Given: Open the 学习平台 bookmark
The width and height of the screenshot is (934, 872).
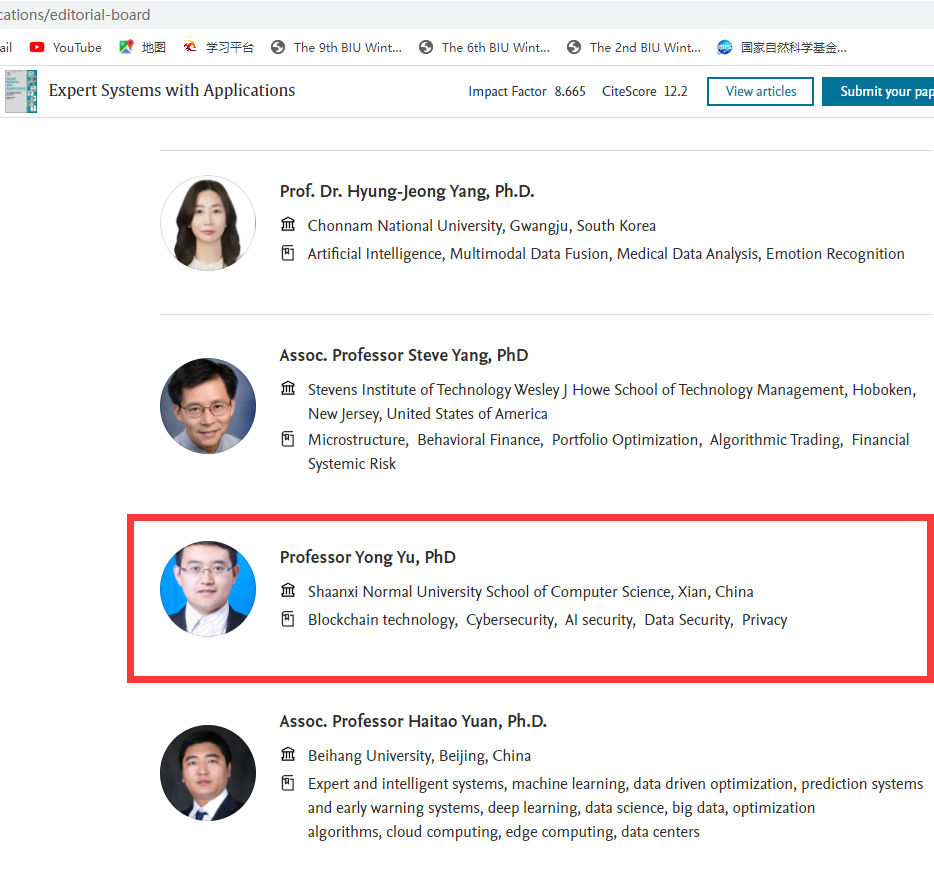Looking at the screenshot, I should coord(219,47).
